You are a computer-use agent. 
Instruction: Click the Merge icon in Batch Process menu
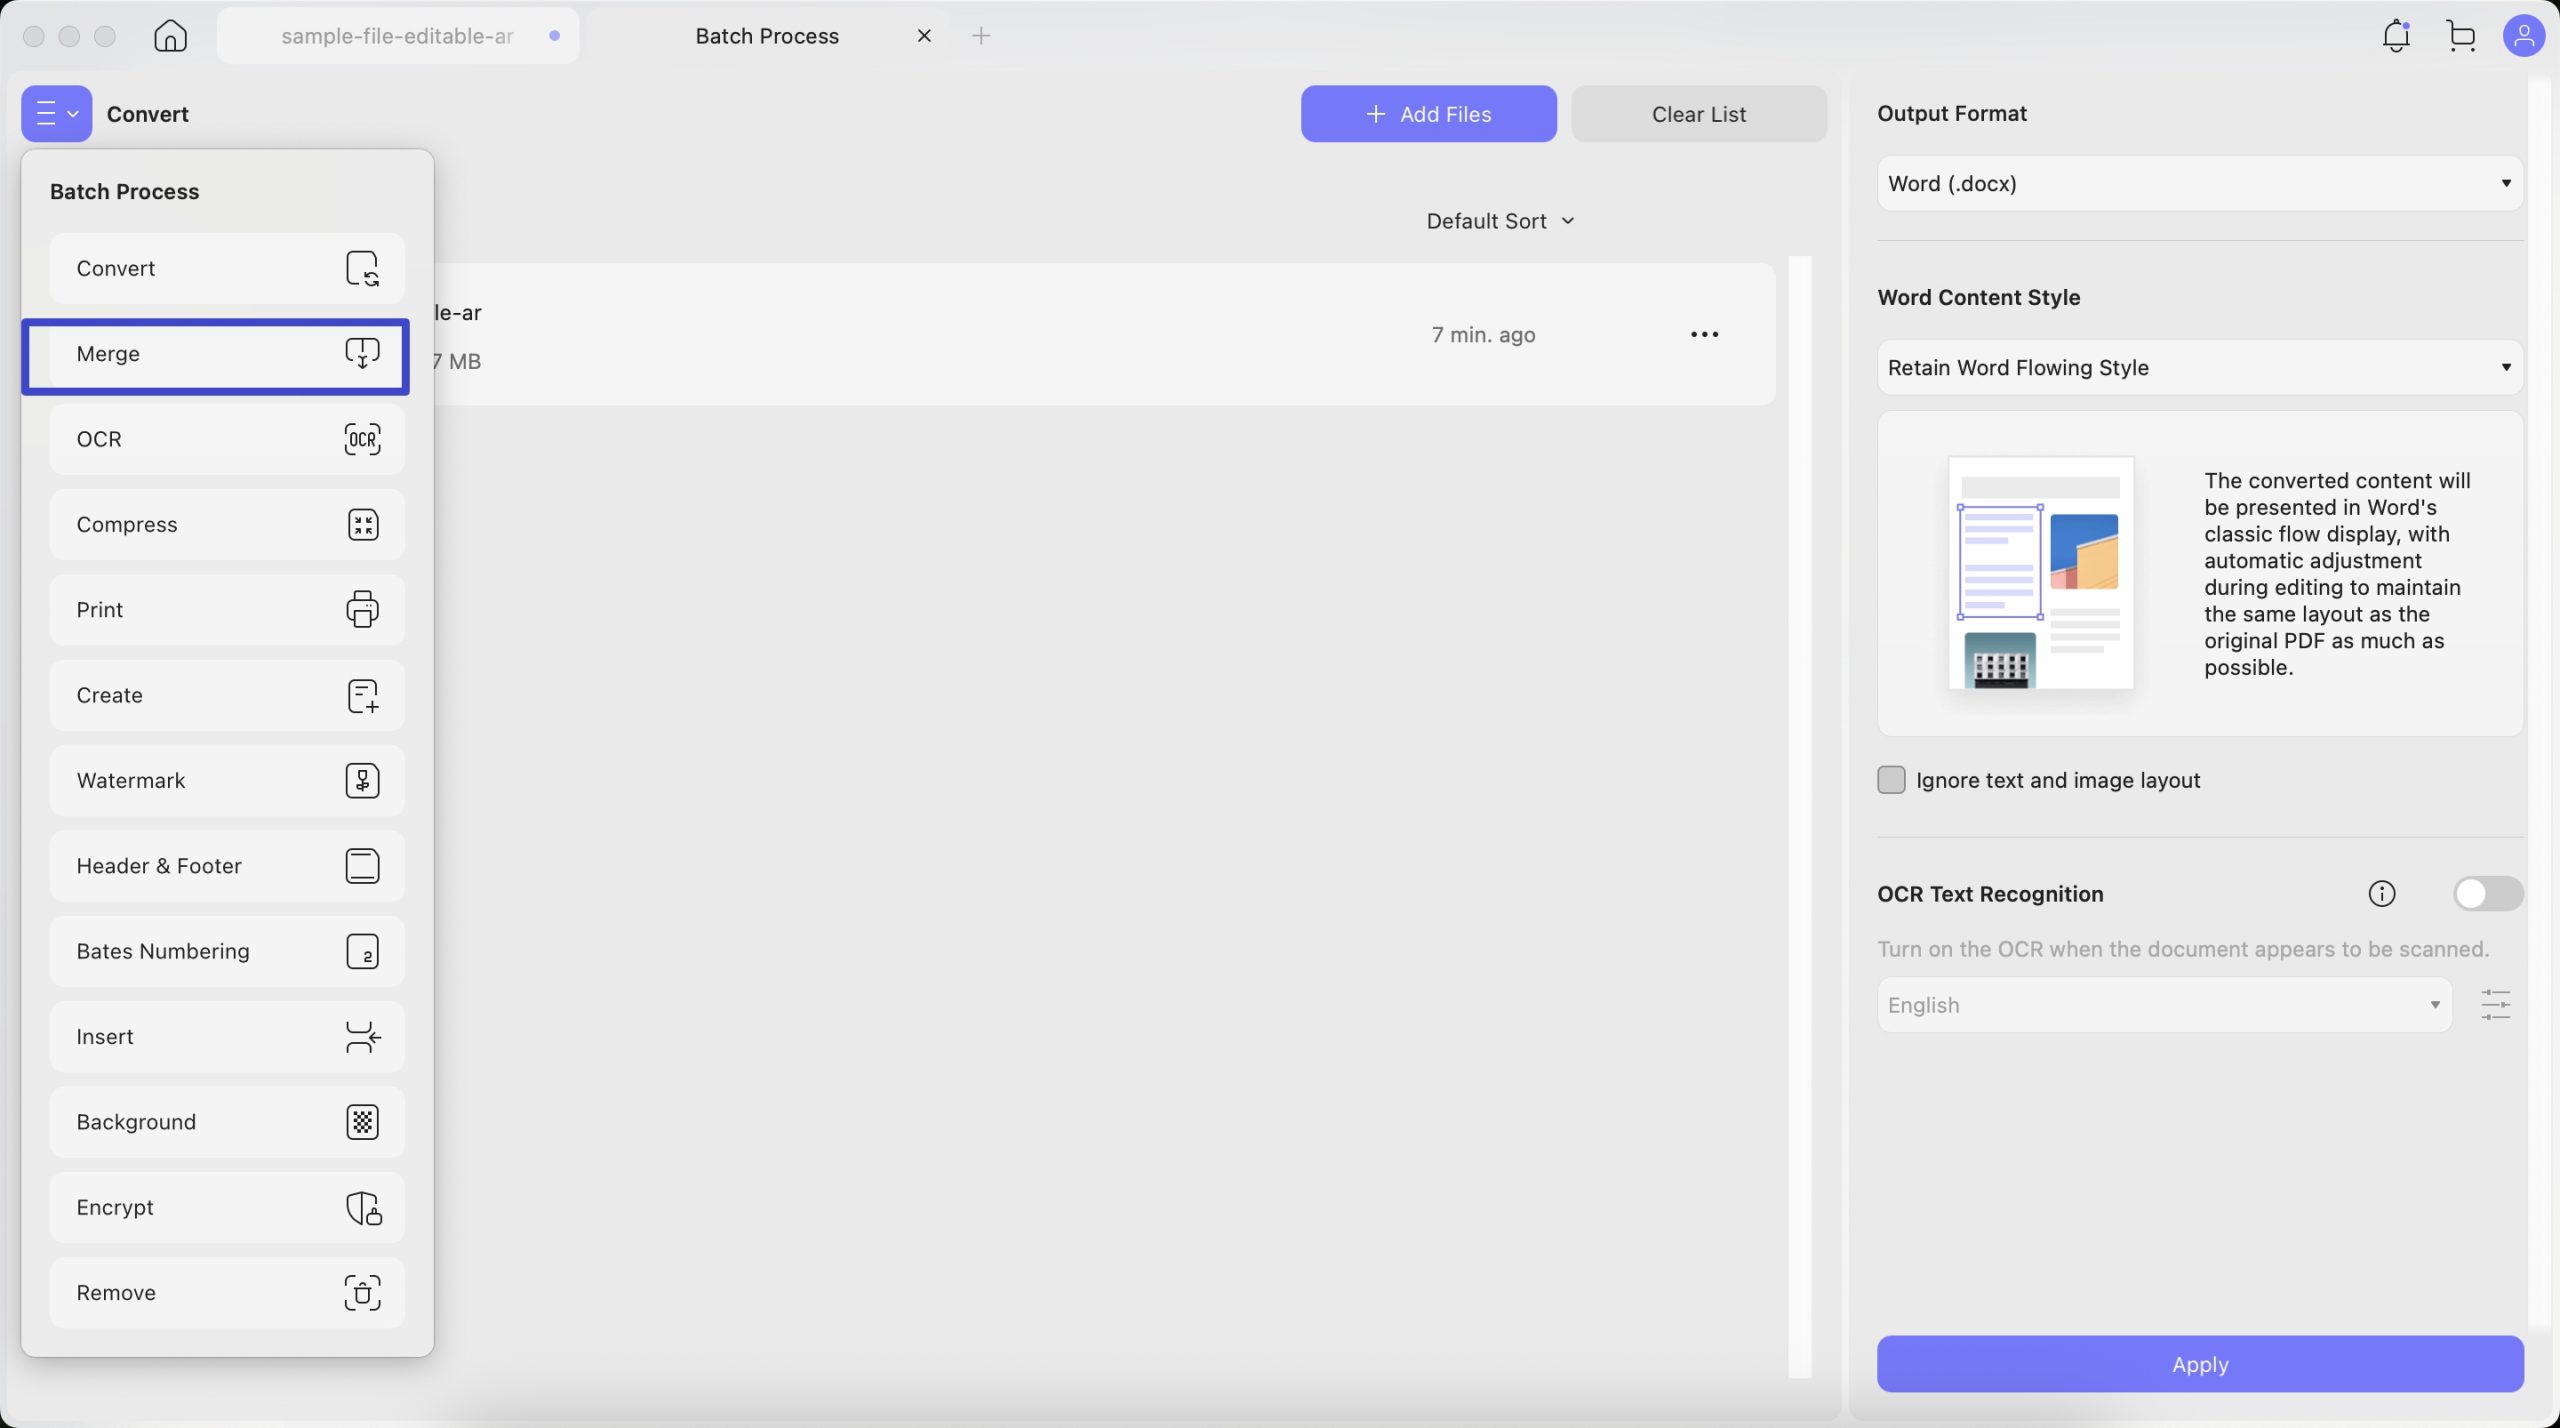[362, 353]
